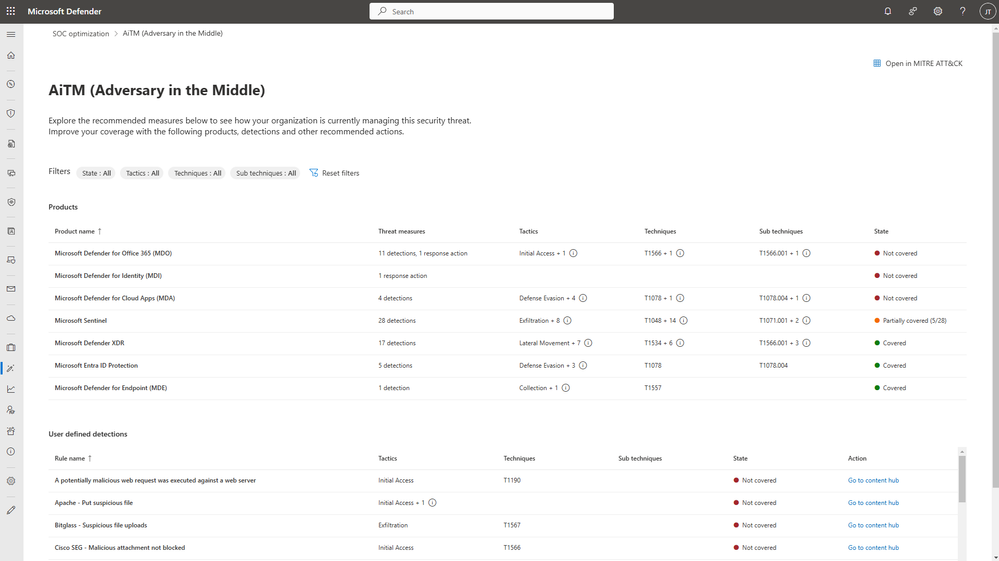Select Microsoft Defender XDR row
Image resolution: width=999 pixels, height=561 pixels.
(507, 343)
